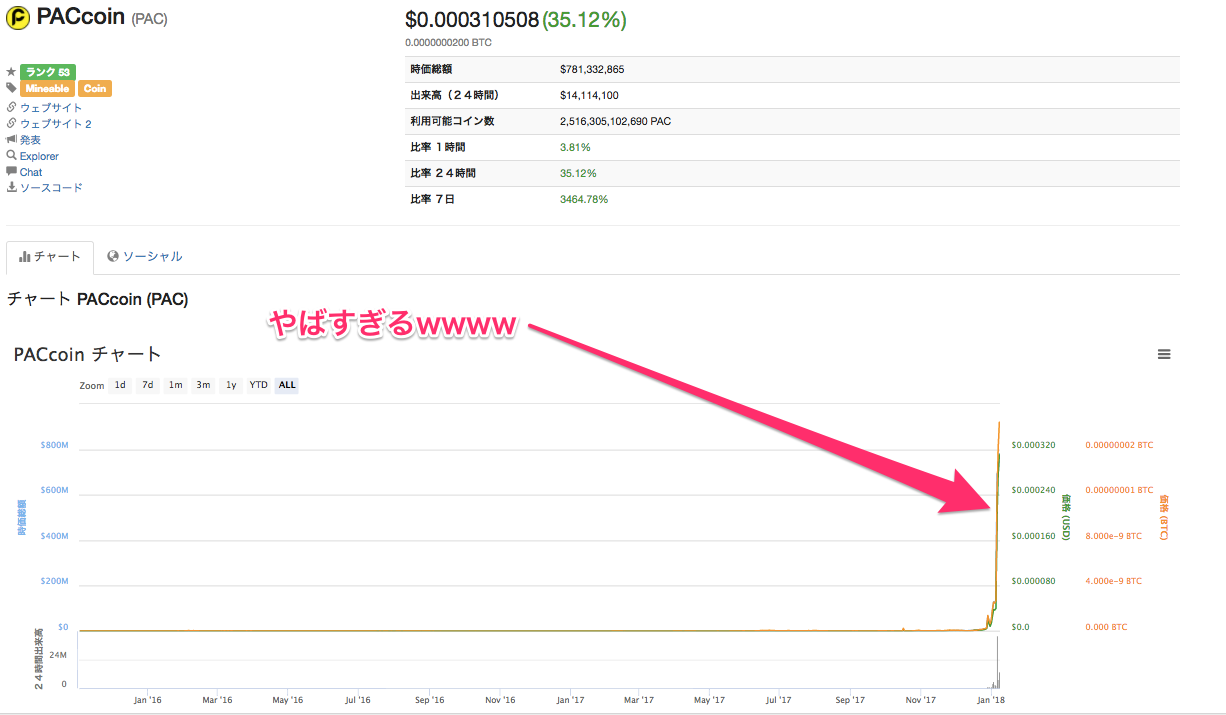Set chart zoom to 1m
1226x715 pixels.
coord(175,385)
